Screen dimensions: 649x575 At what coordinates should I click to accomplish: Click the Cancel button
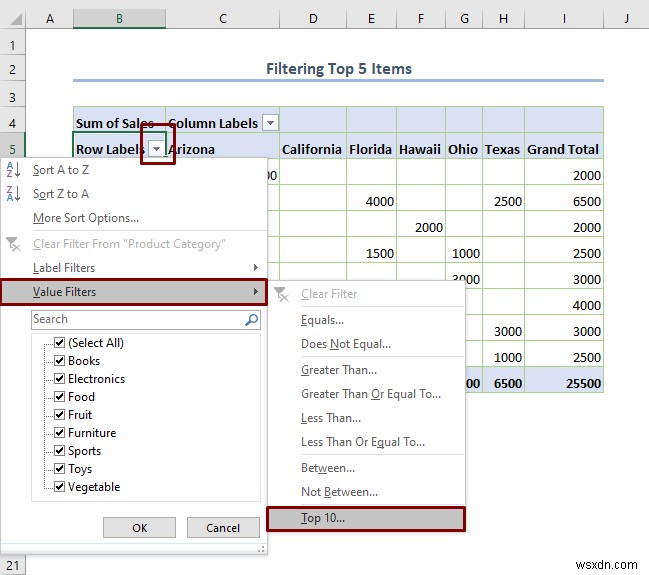pyautogui.click(x=223, y=528)
